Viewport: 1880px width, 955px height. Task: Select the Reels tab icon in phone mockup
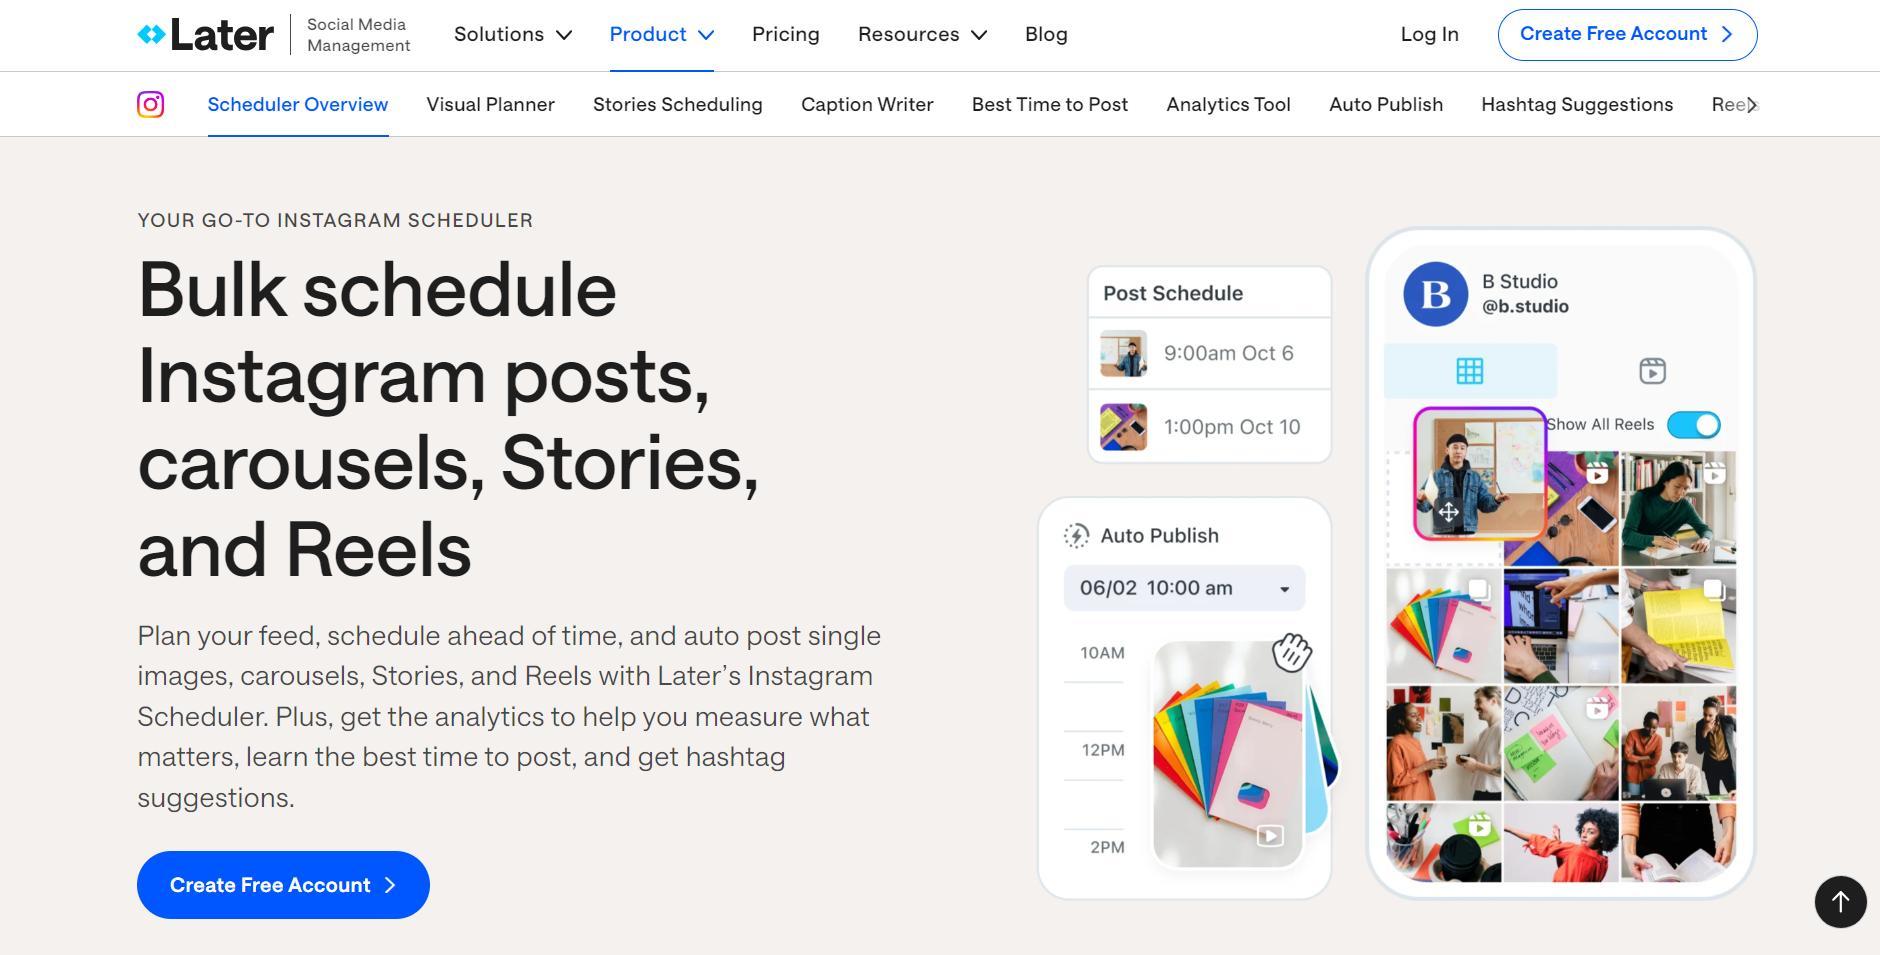[1652, 371]
